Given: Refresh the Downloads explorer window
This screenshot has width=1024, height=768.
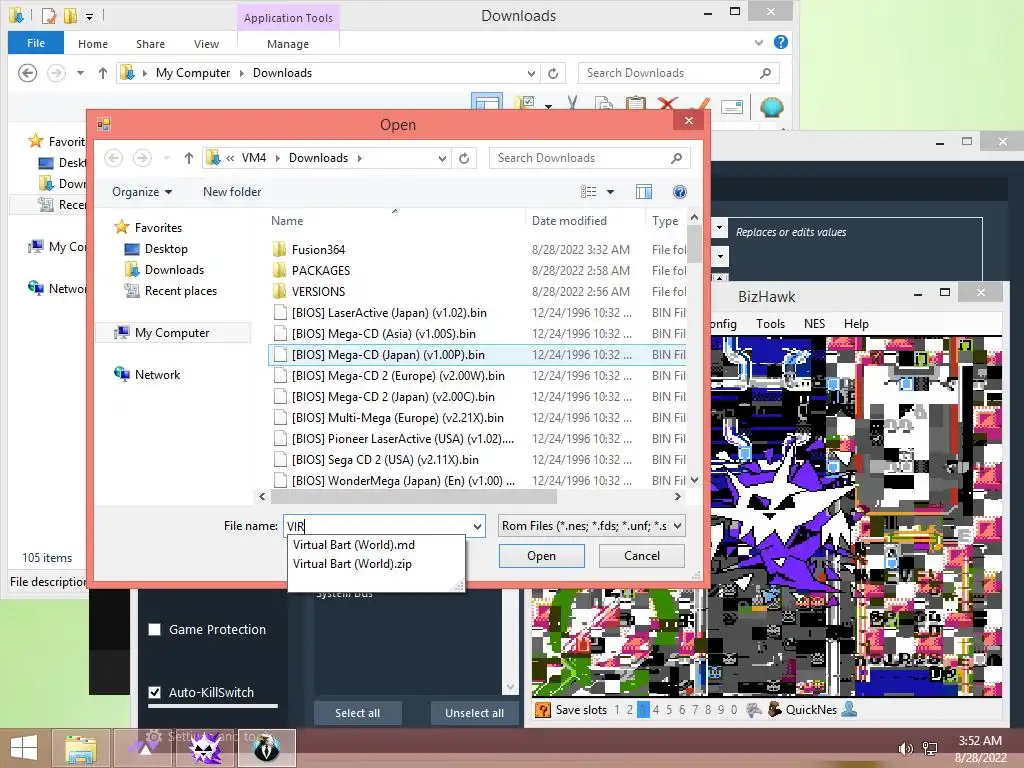Looking at the screenshot, I should coord(553,73).
